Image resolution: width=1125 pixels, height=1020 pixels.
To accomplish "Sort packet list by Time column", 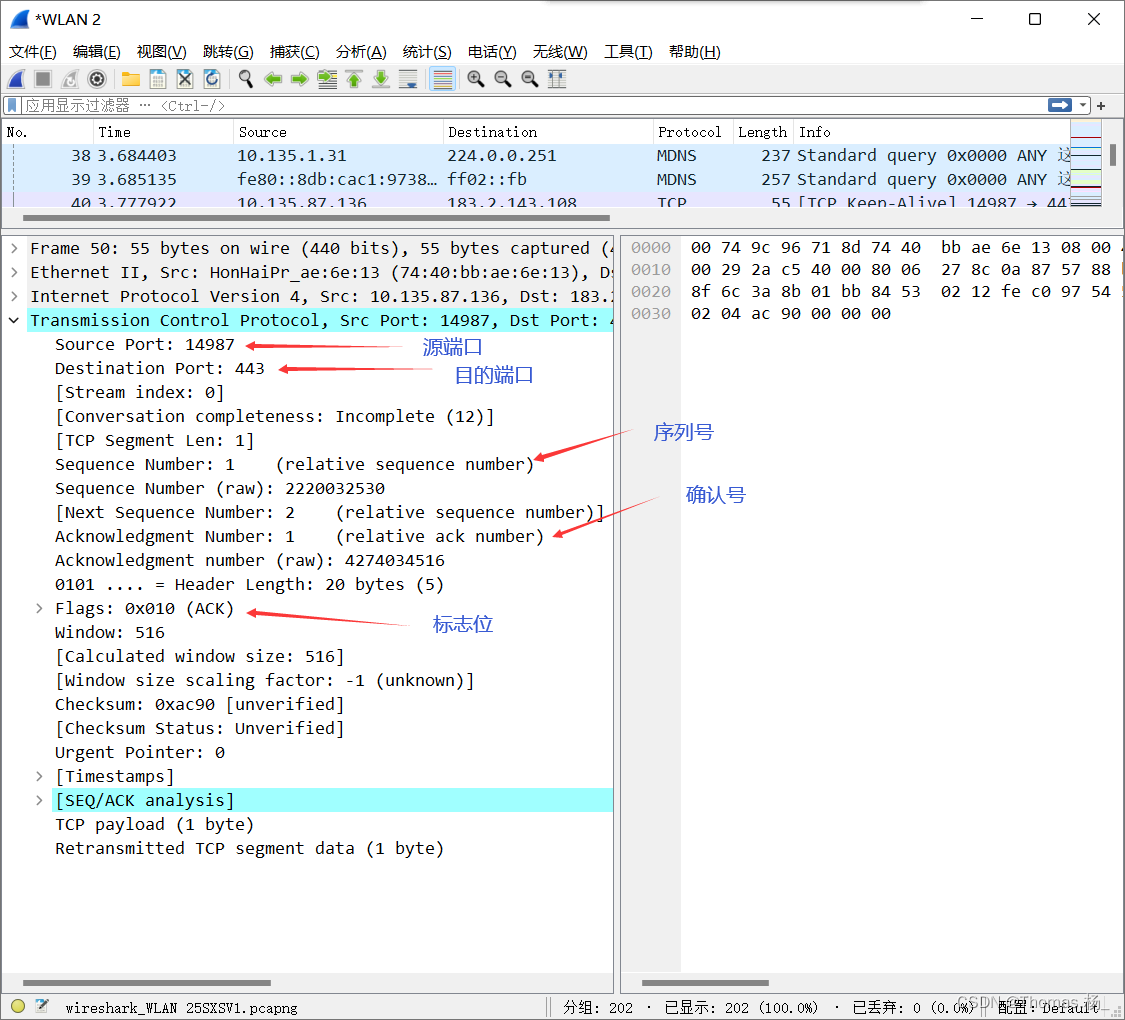I will point(163,132).
